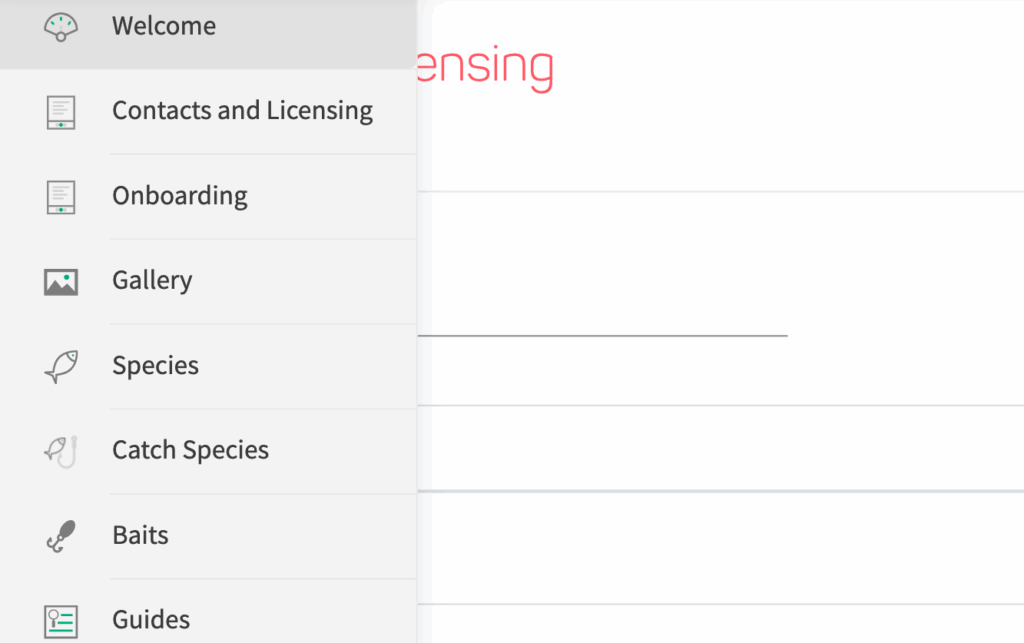Click the Baits lure icon
This screenshot has width=1024, height=643.
click(x=61, y=536)
